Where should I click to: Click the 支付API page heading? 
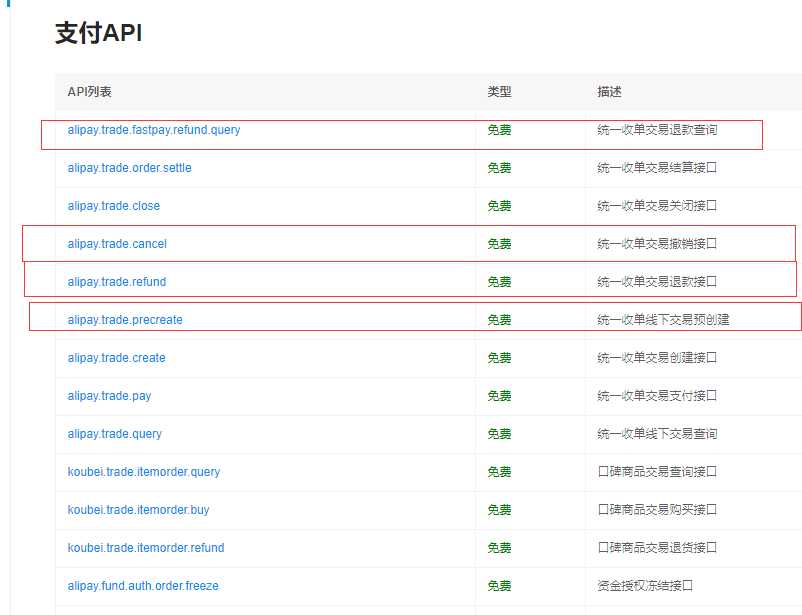(98, 33)
